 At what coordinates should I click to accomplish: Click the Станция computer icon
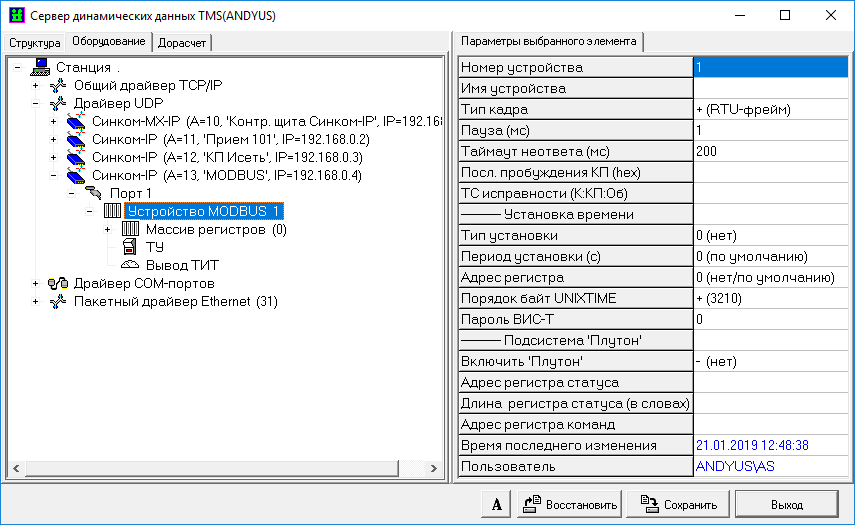[x=41, y=67]
